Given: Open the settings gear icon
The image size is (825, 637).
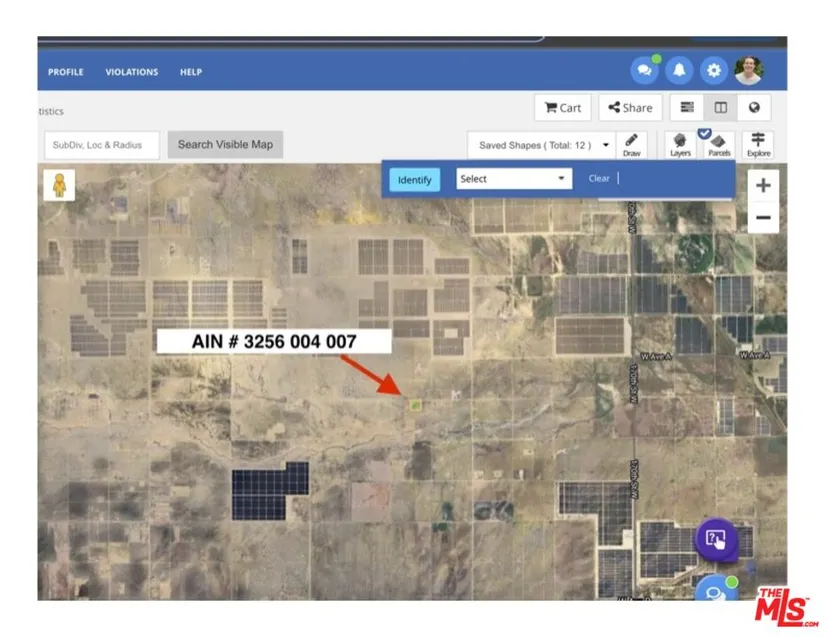Looking at the screenshot, I should coord(713,71).
